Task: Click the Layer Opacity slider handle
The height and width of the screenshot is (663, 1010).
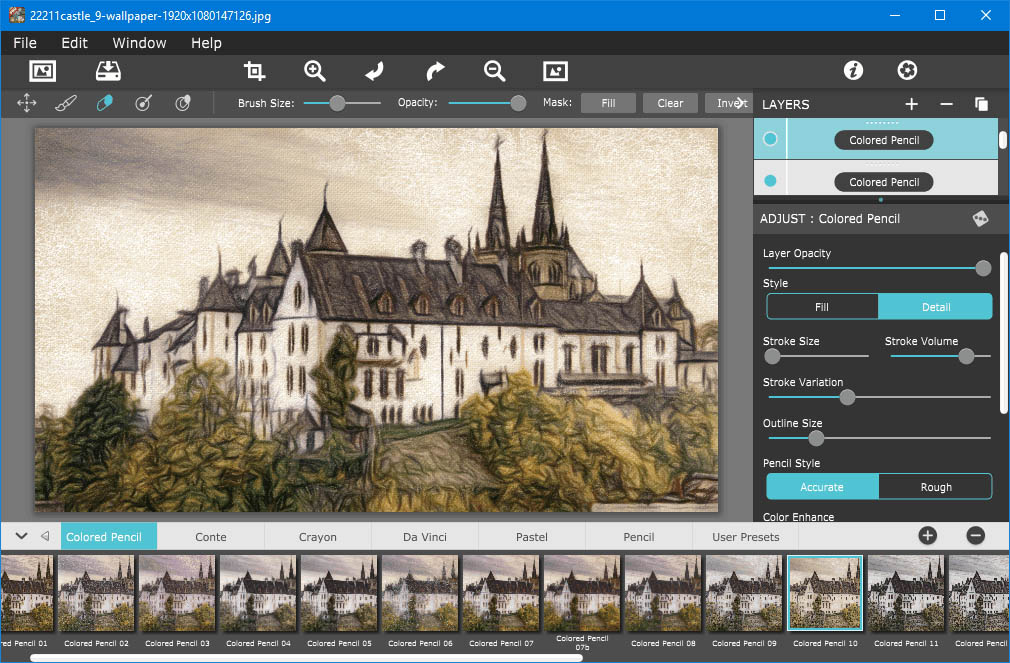Action: (x=983, y=268)
